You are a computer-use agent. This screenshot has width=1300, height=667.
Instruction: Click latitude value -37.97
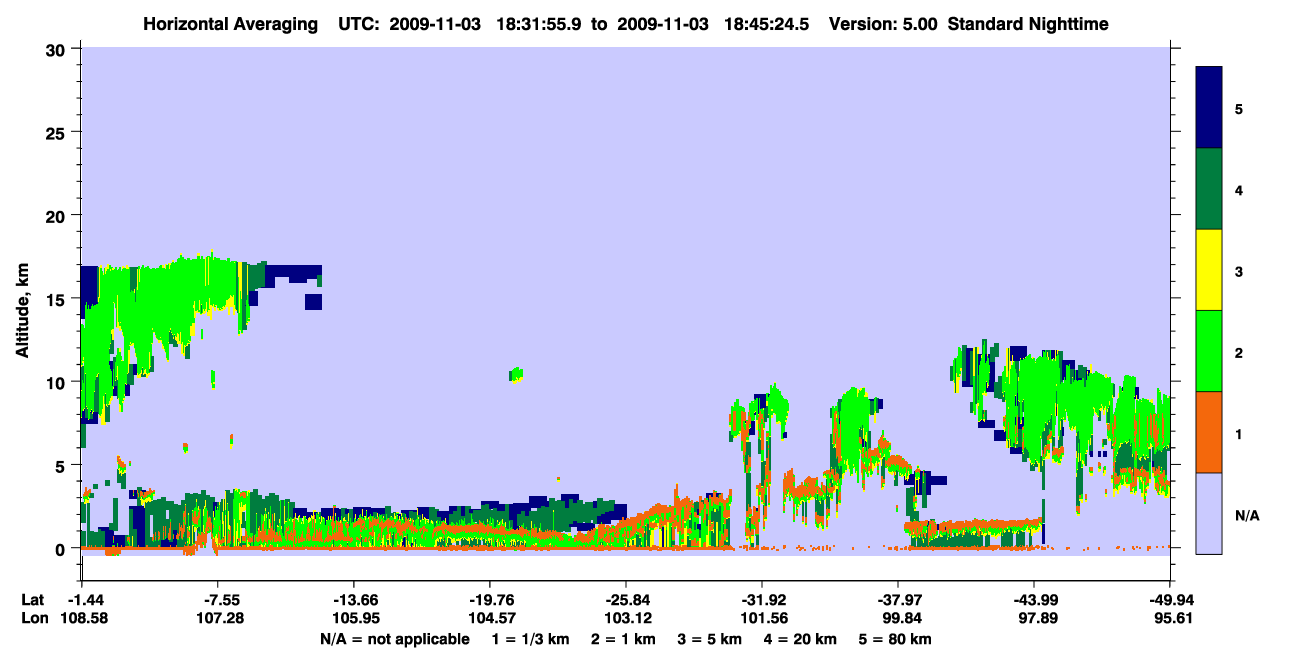898,599
